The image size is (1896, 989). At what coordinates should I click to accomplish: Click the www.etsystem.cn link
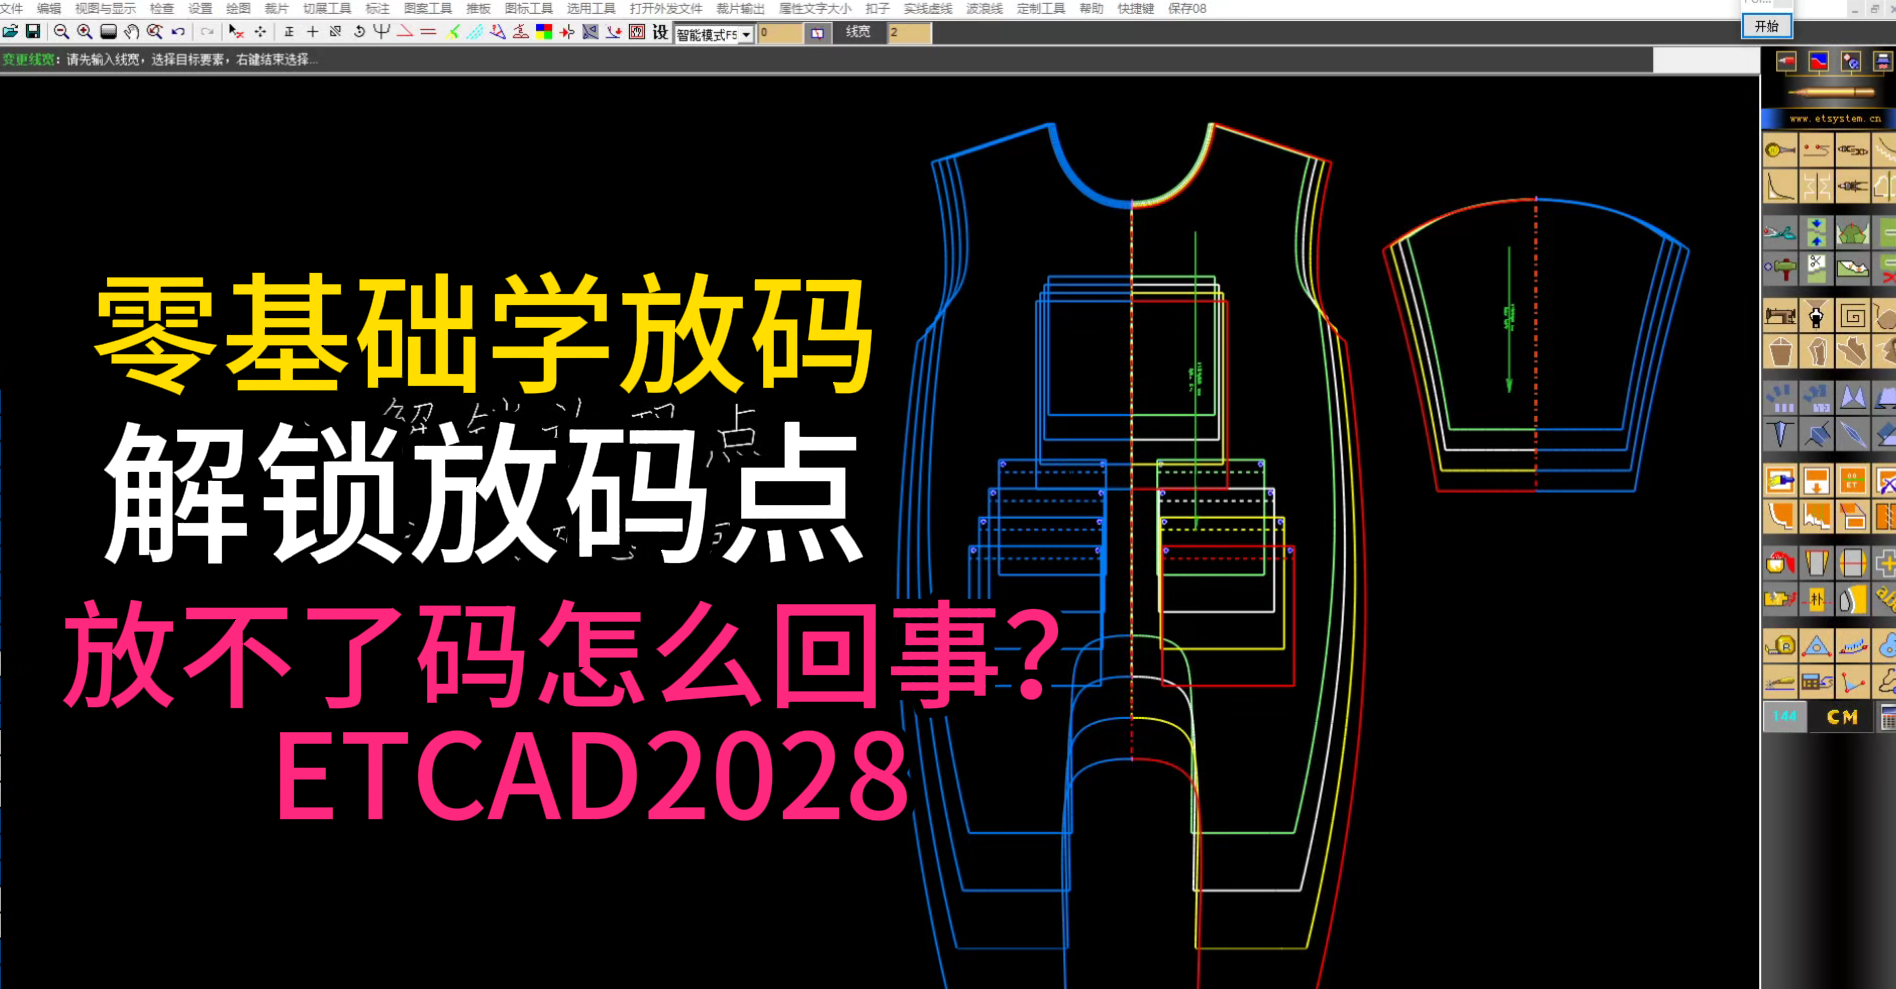click(x=1834, y=118)
